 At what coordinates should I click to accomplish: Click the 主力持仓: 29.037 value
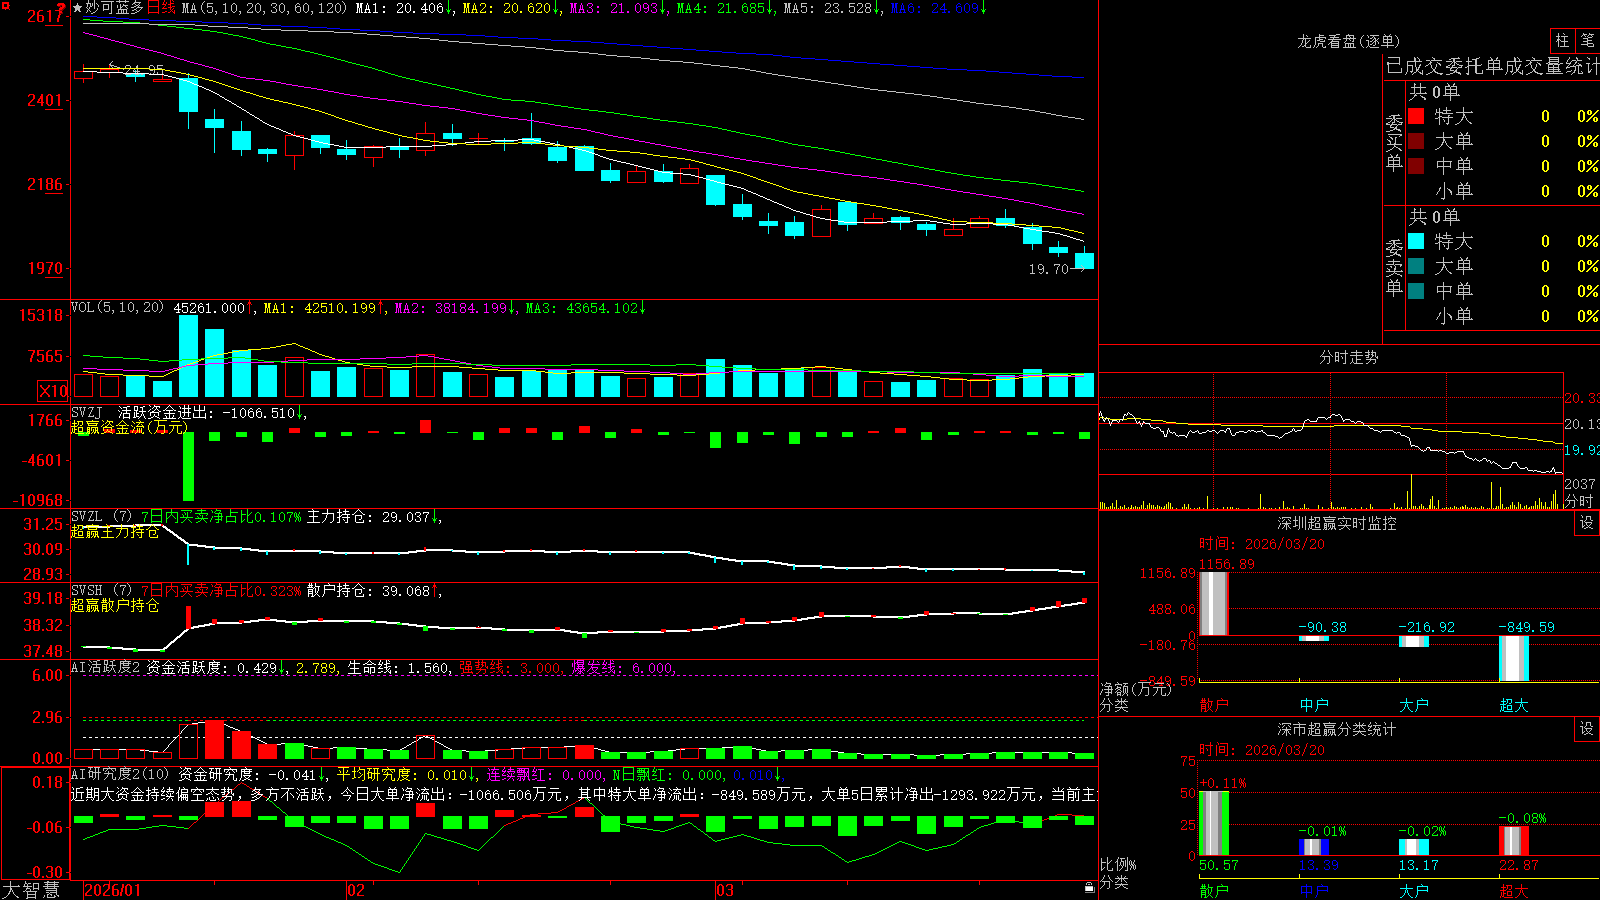(368, 517)
